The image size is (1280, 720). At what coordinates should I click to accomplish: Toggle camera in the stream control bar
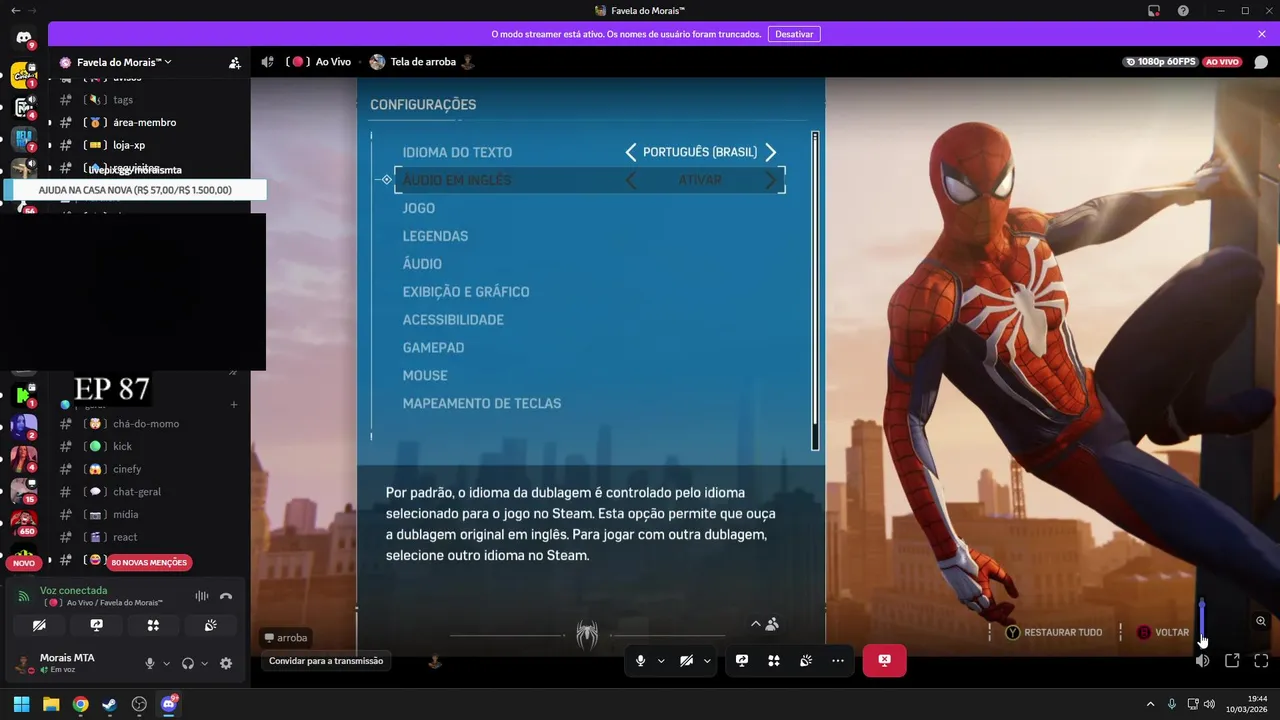click(686, 660)
